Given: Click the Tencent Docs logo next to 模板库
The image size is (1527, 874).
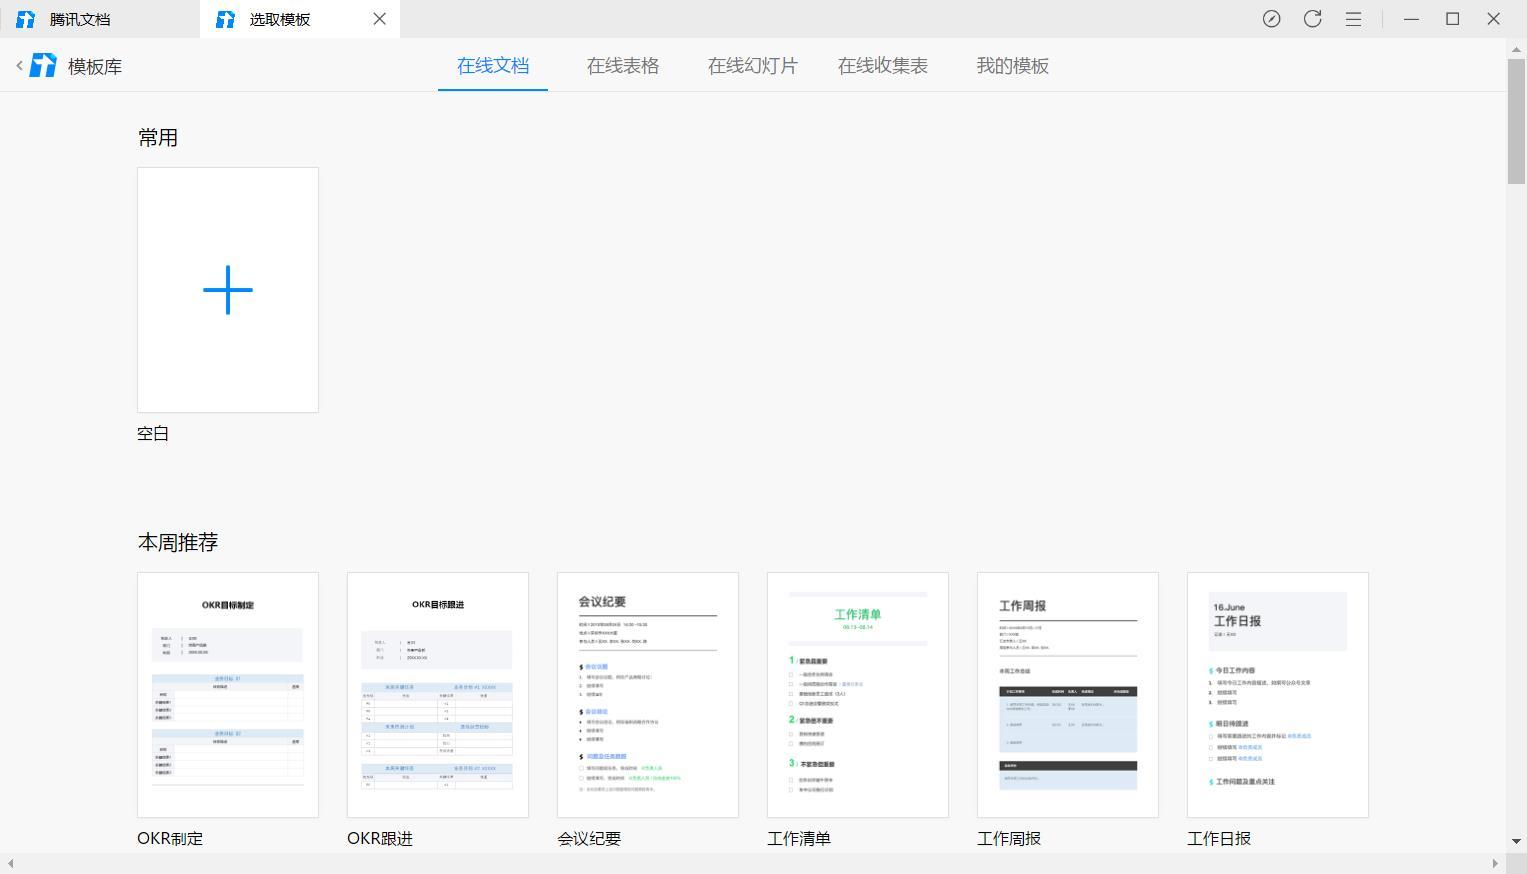Looking at the screenshot, I should 43,65.
